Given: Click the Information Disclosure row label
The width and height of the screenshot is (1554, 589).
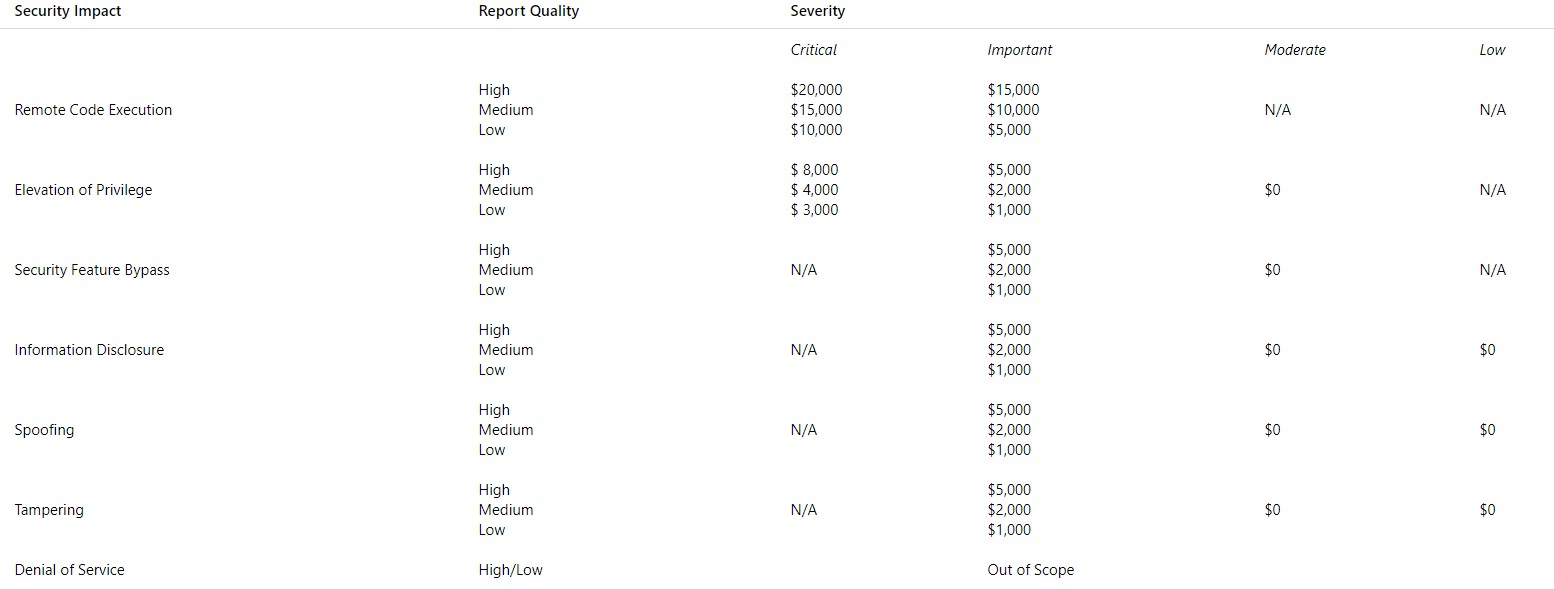Looking at the screenshot, I should (x=89, y=350).
